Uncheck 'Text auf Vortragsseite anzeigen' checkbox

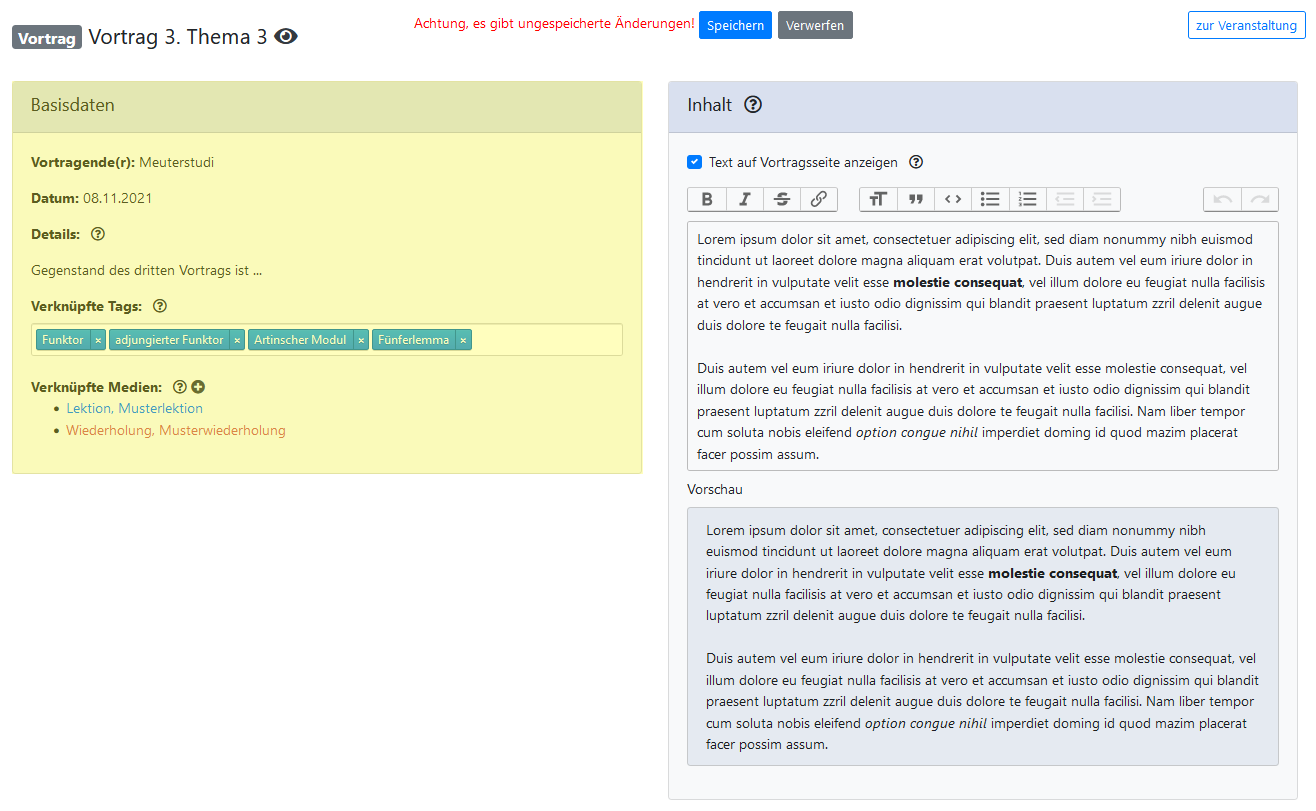(x=694, y=162)
